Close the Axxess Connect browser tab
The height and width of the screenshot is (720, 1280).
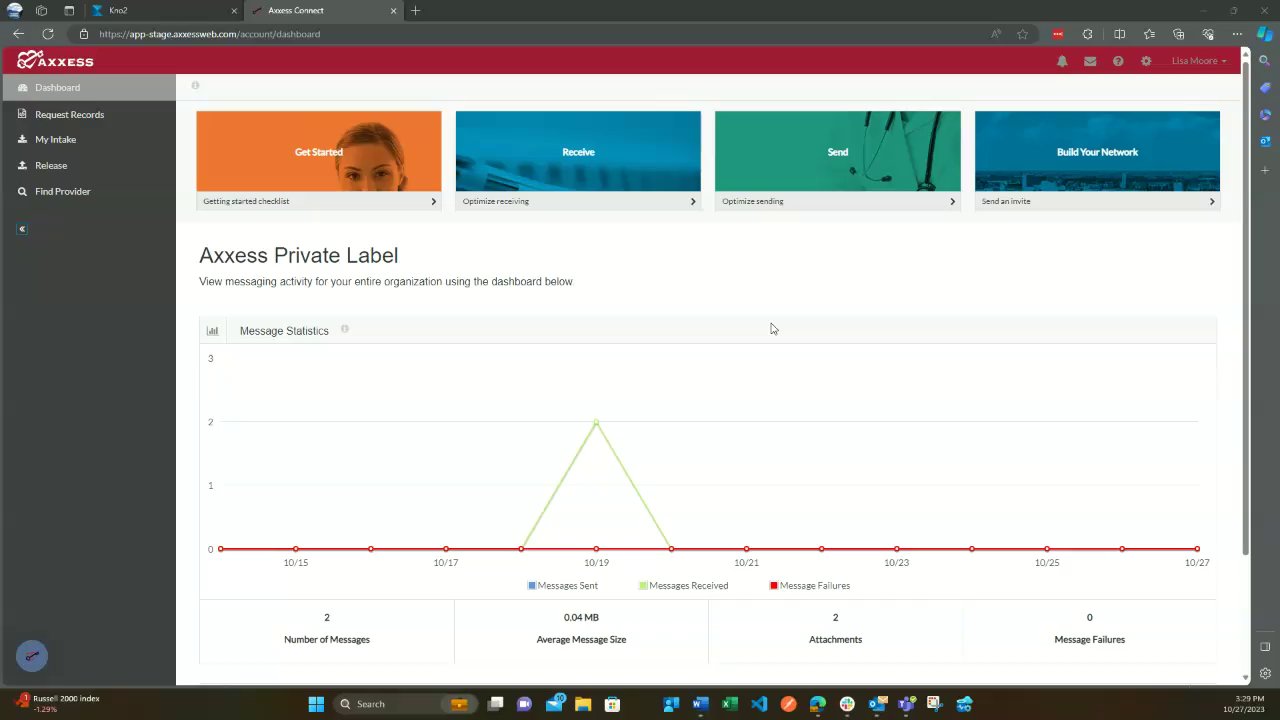tap(394, 11)
